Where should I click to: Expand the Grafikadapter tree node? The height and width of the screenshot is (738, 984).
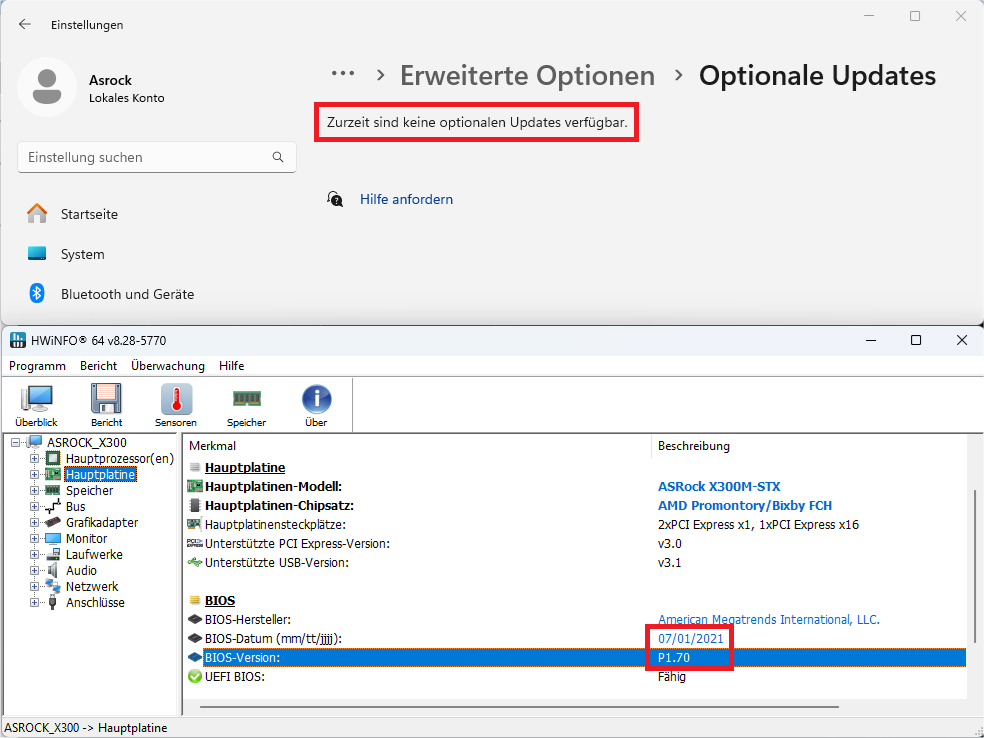(x=35, y=523)
